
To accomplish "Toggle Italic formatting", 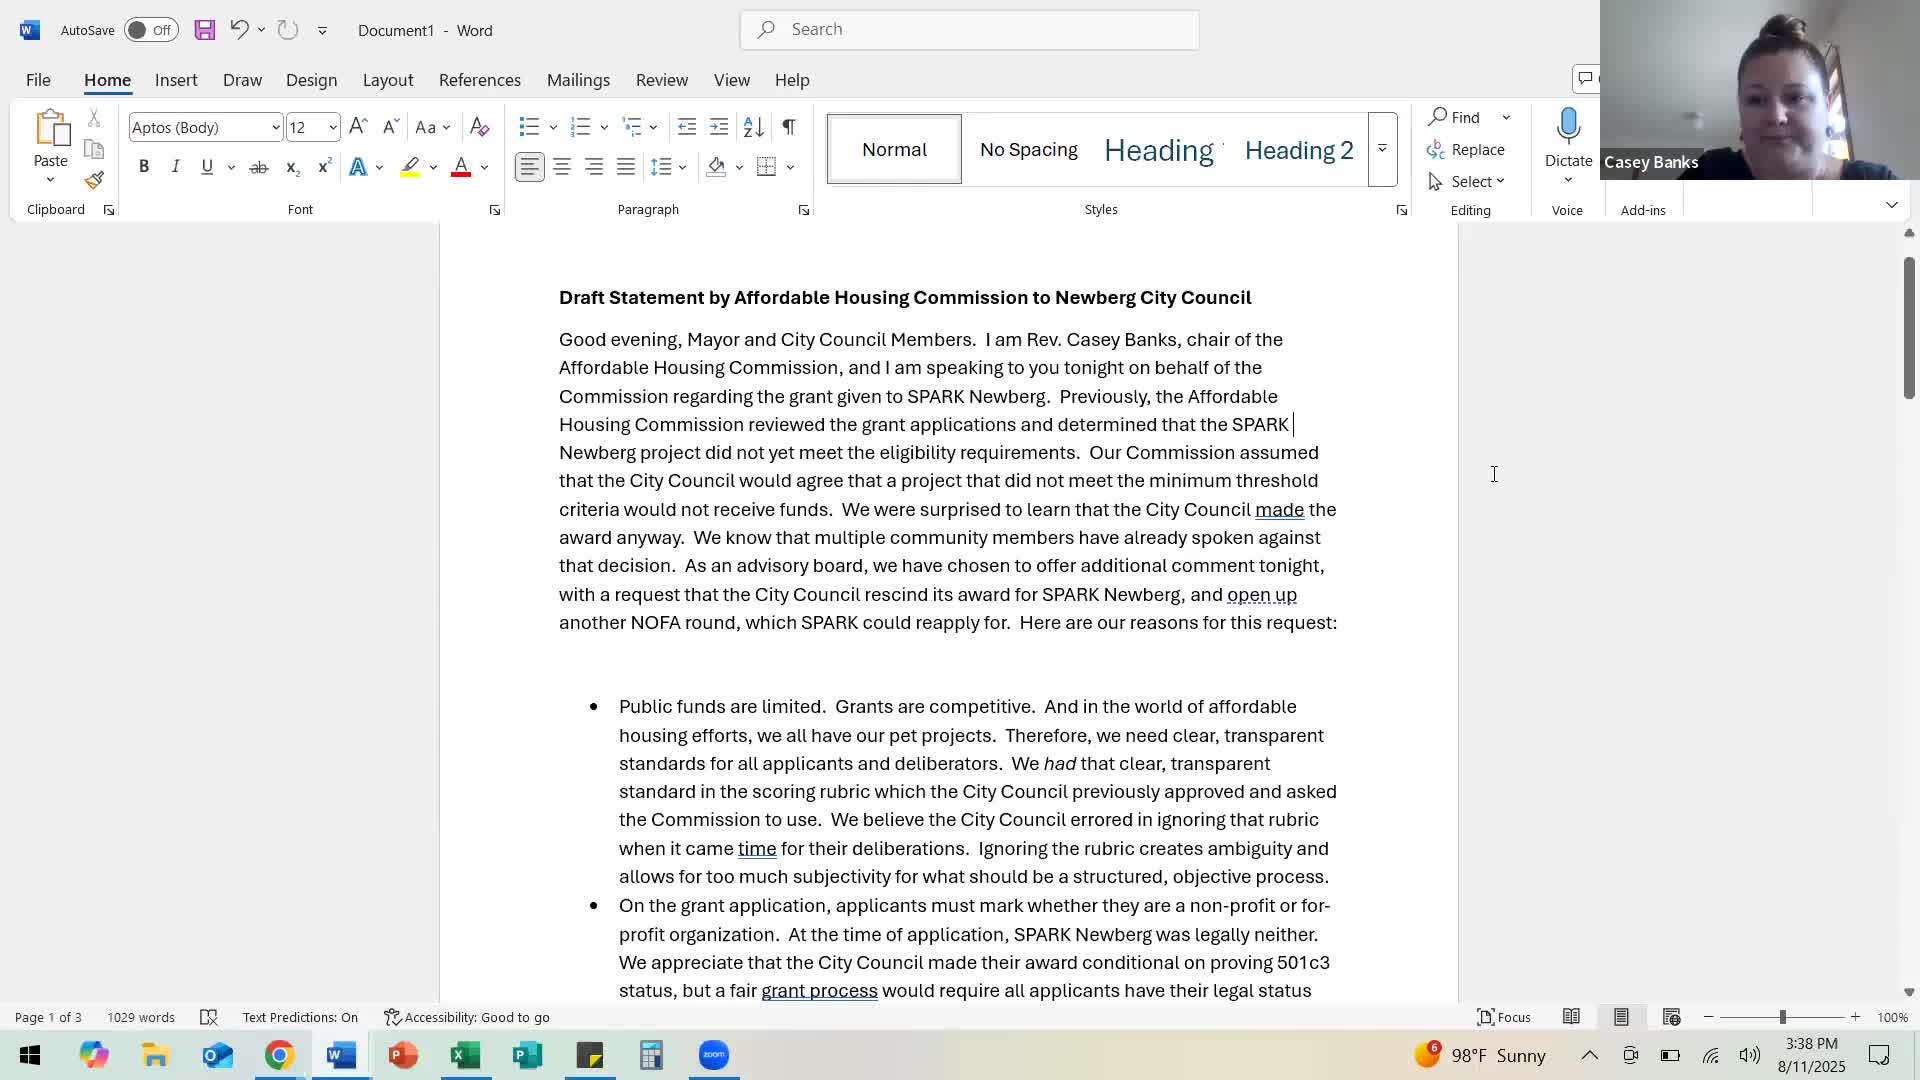I will click(x=175, y=167).
